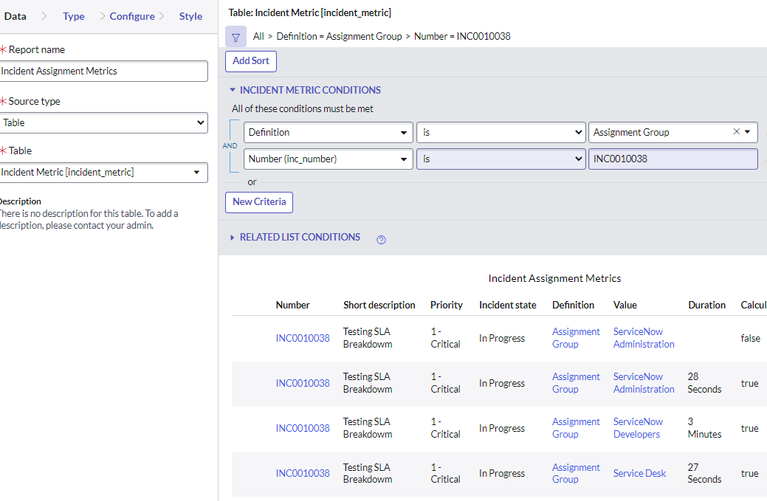Open the Source type dropdown
767x501 pixels.
click(x=103, y=123)
